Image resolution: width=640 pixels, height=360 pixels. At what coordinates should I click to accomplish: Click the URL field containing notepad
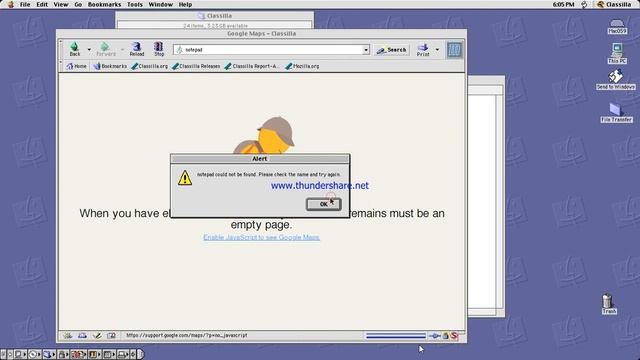click(x=271, y=50)
